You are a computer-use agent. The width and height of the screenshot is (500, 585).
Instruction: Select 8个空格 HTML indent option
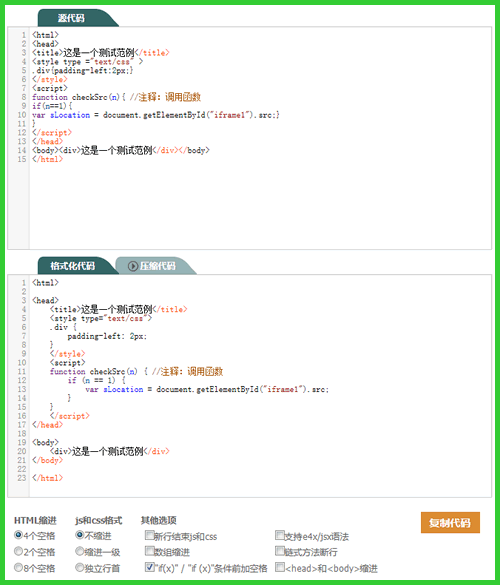pos(18,567)
